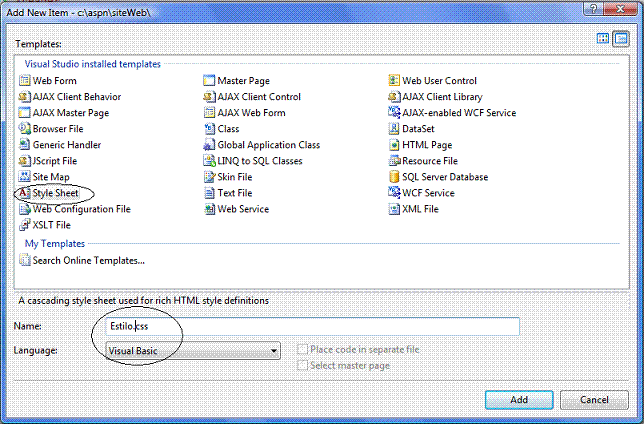This screenshot has width=644, height=424.
Task: Click the Visual Studio installed templates heading
Action: pos(92,64)
